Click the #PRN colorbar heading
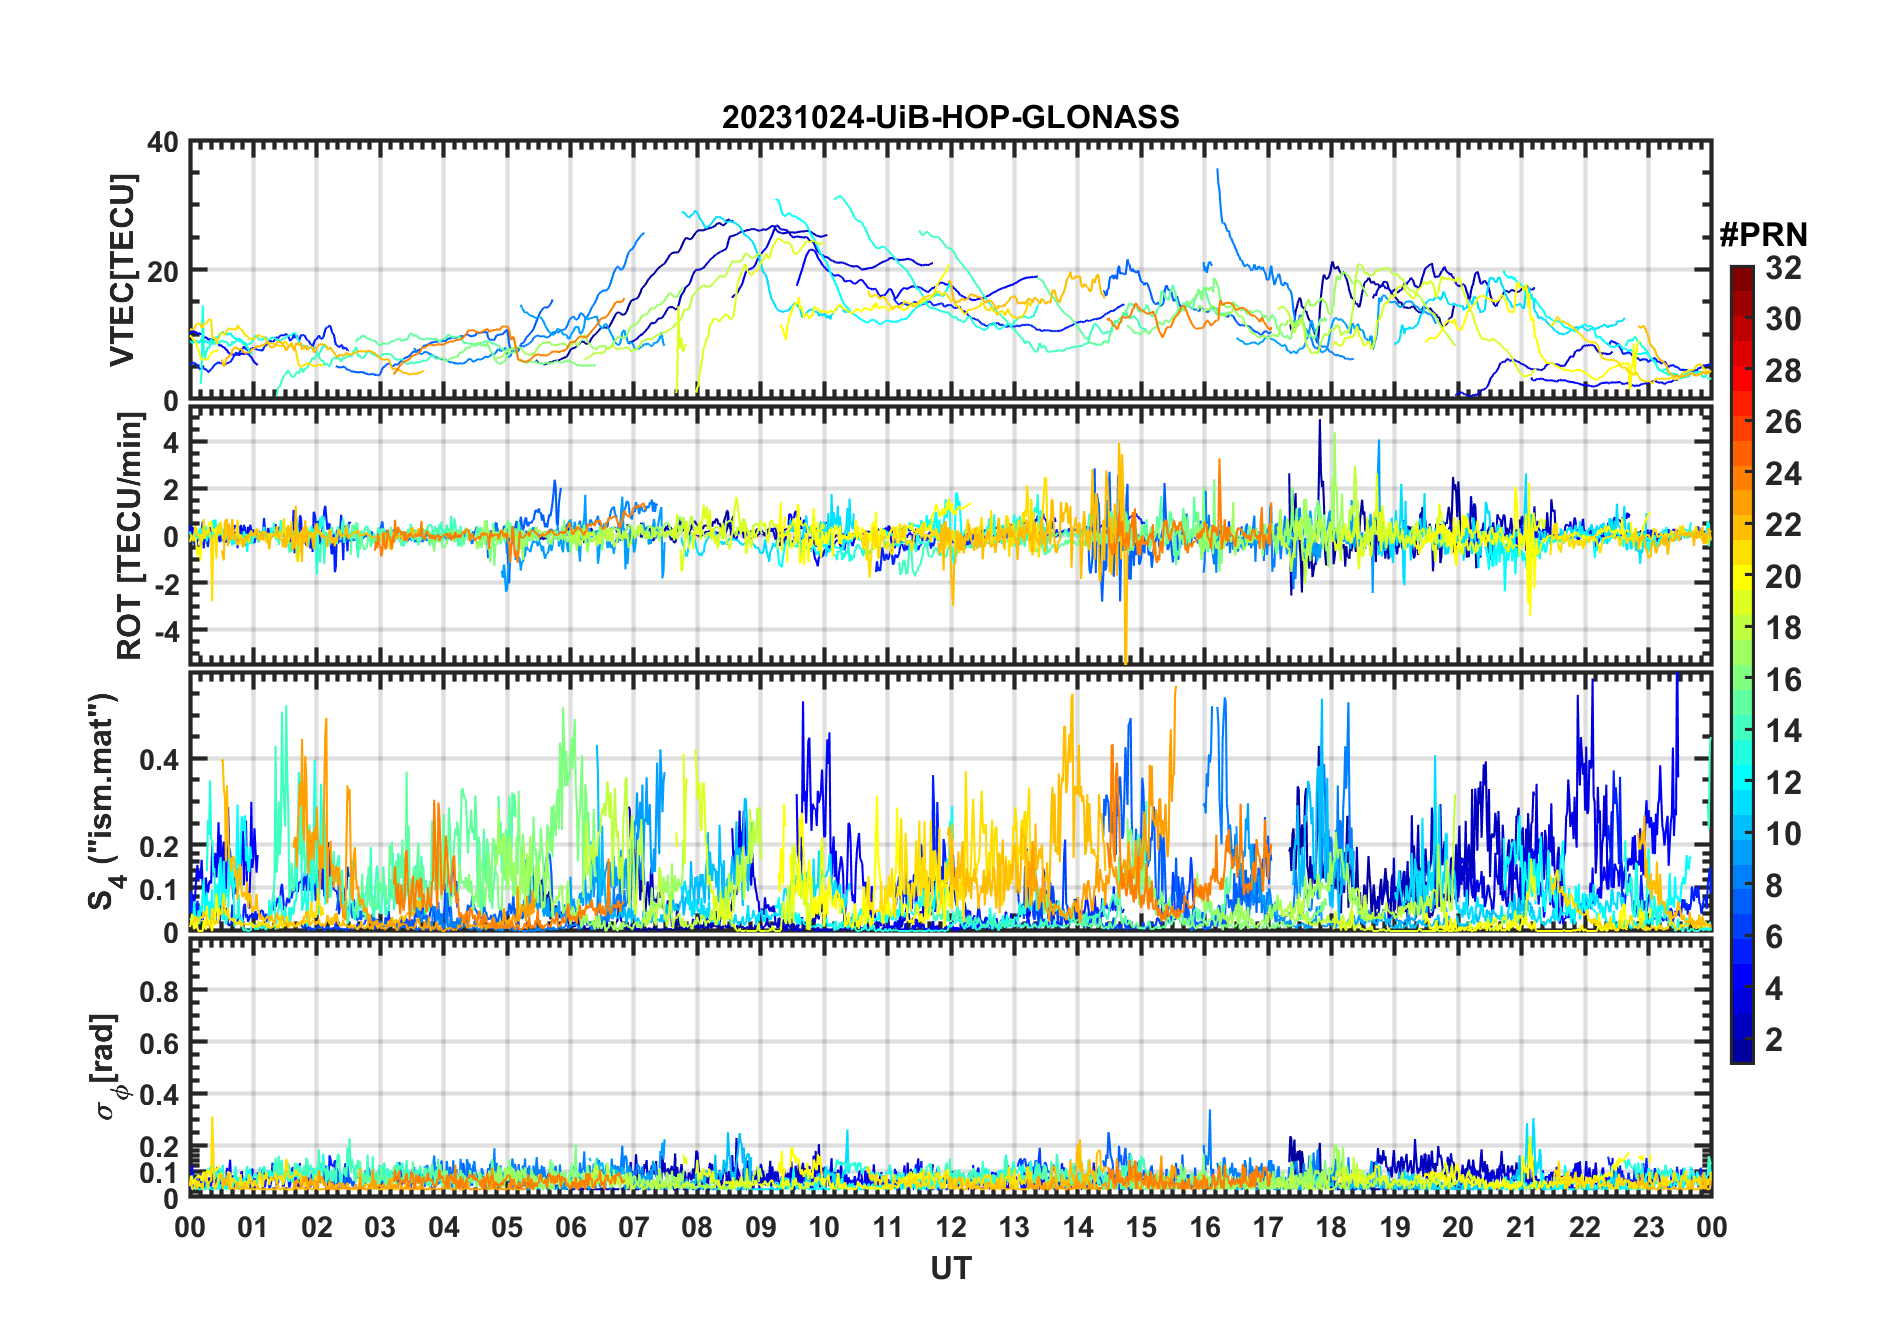This screenshot has width=1902, height=1330. (1763, 235)
